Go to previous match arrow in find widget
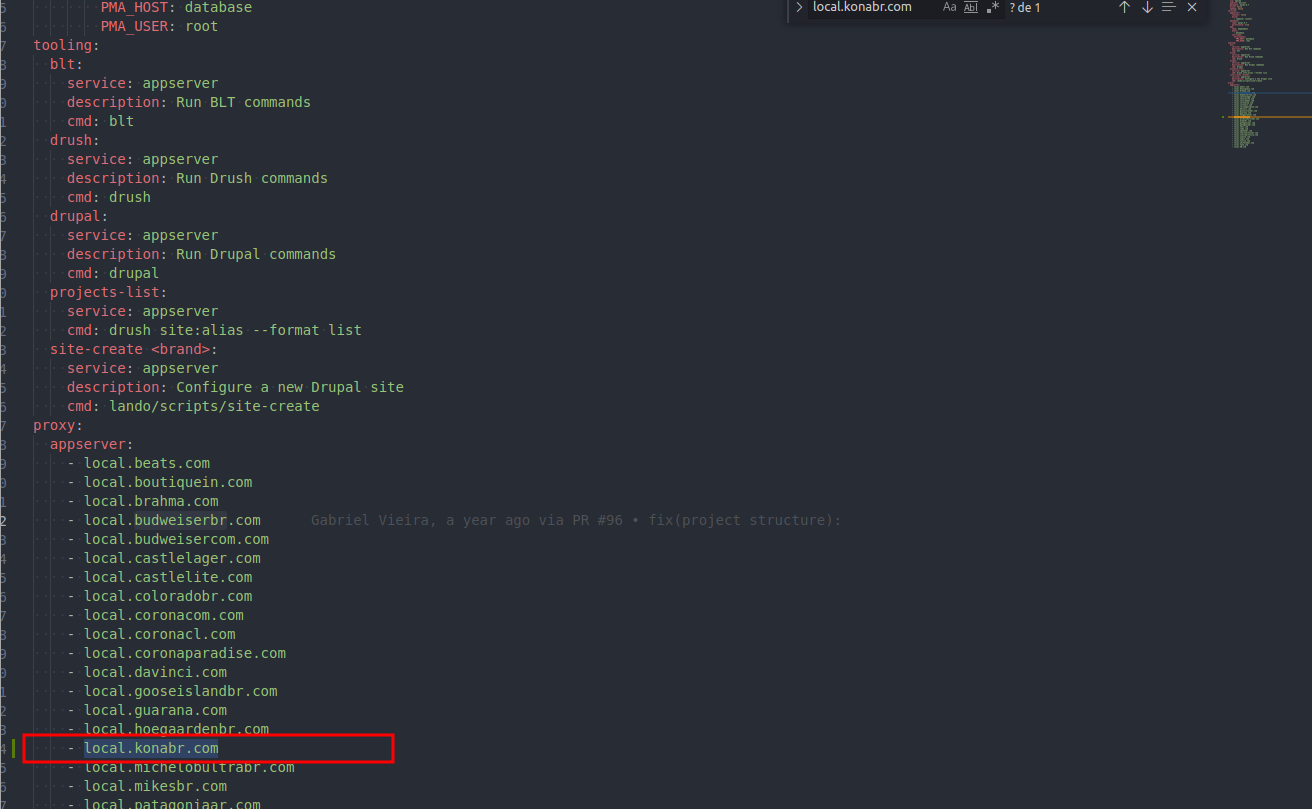 click(x=1124, y=7)
